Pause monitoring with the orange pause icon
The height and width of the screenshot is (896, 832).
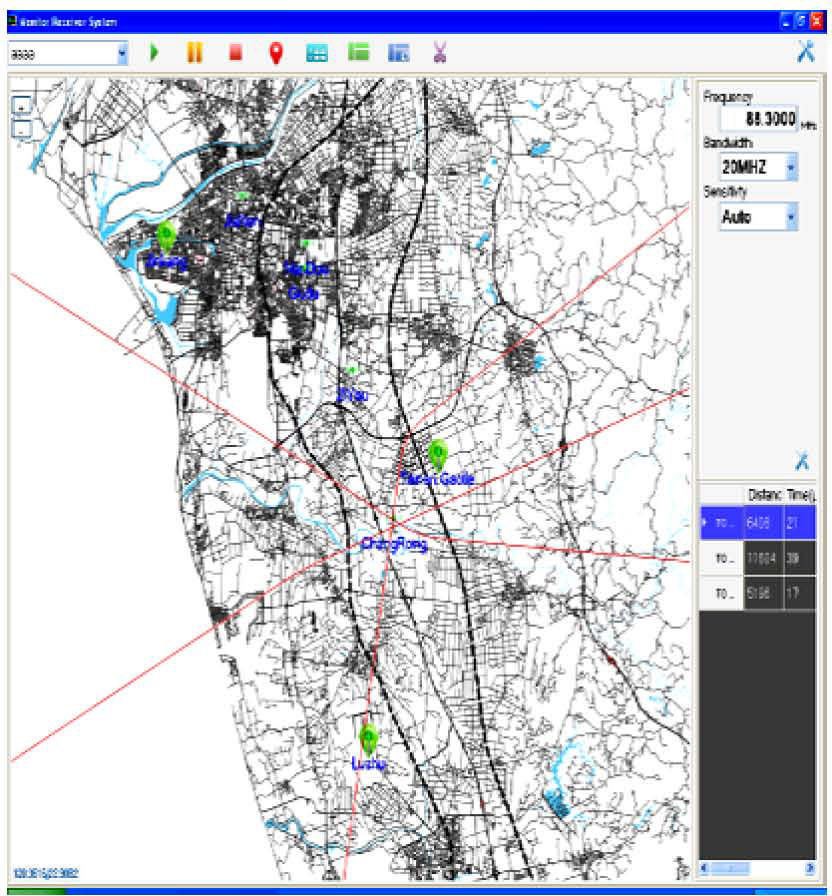pyautogui.click(x=194, y=53)
